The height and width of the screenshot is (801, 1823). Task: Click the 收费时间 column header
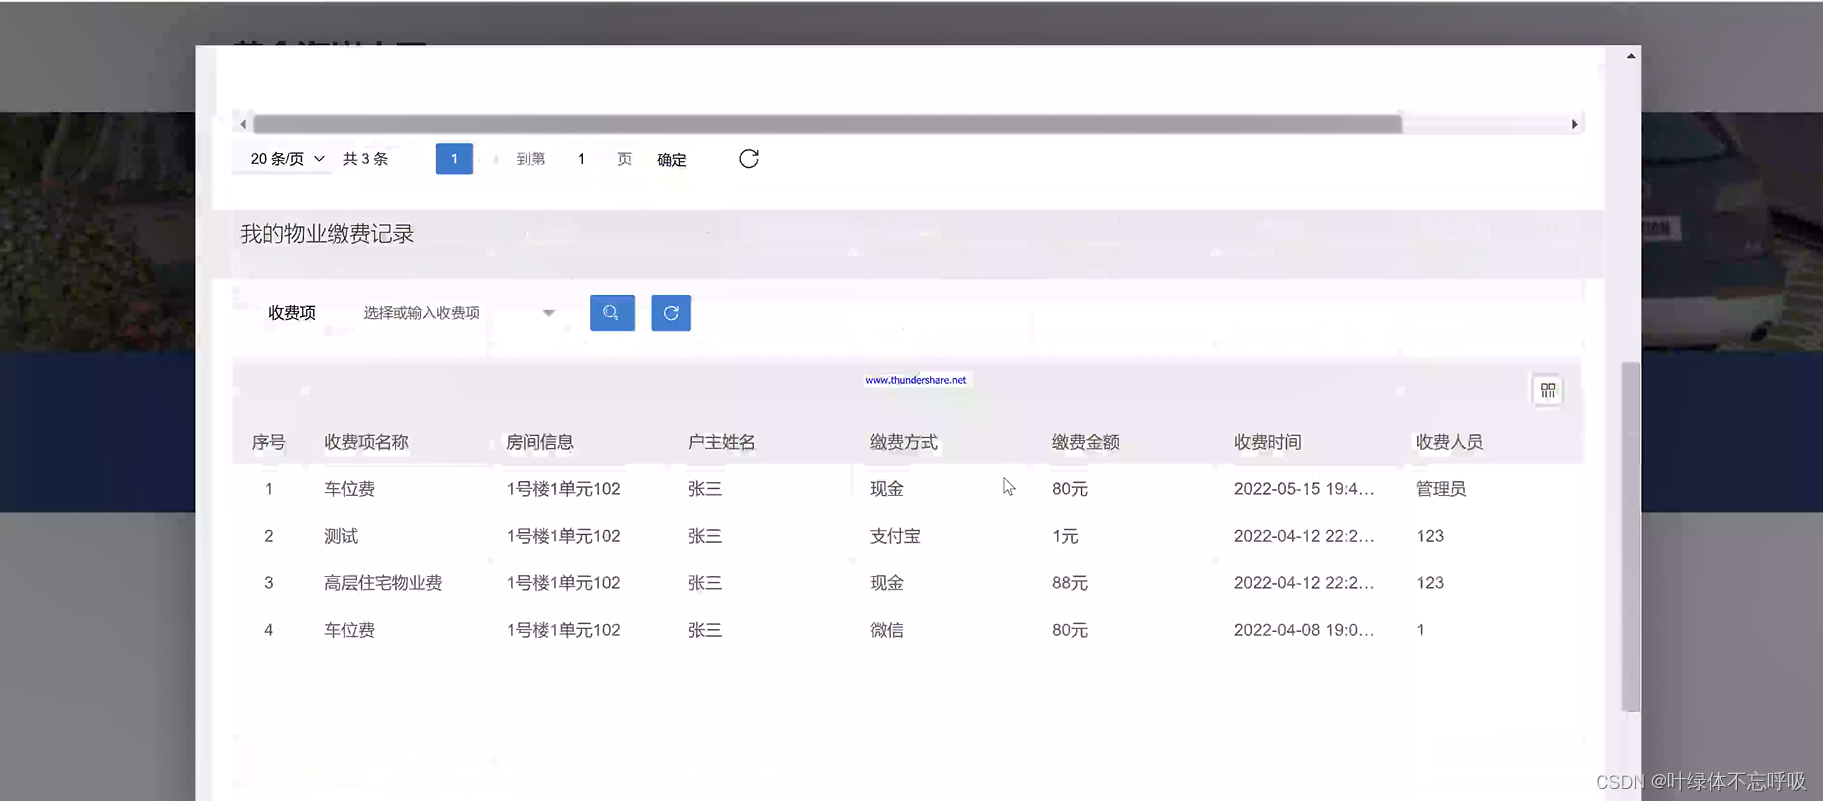pyautogui.click(x=1268, y=442)
